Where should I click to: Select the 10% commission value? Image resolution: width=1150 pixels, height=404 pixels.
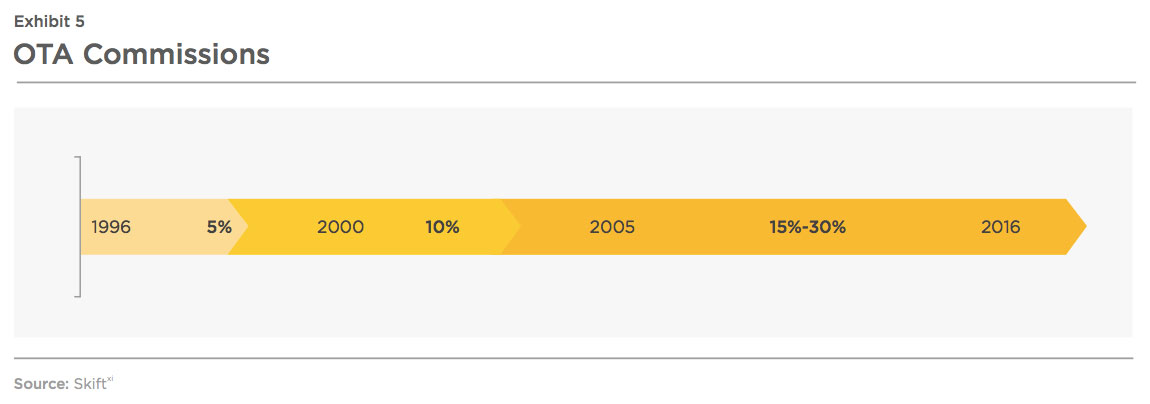pos(442,227)
